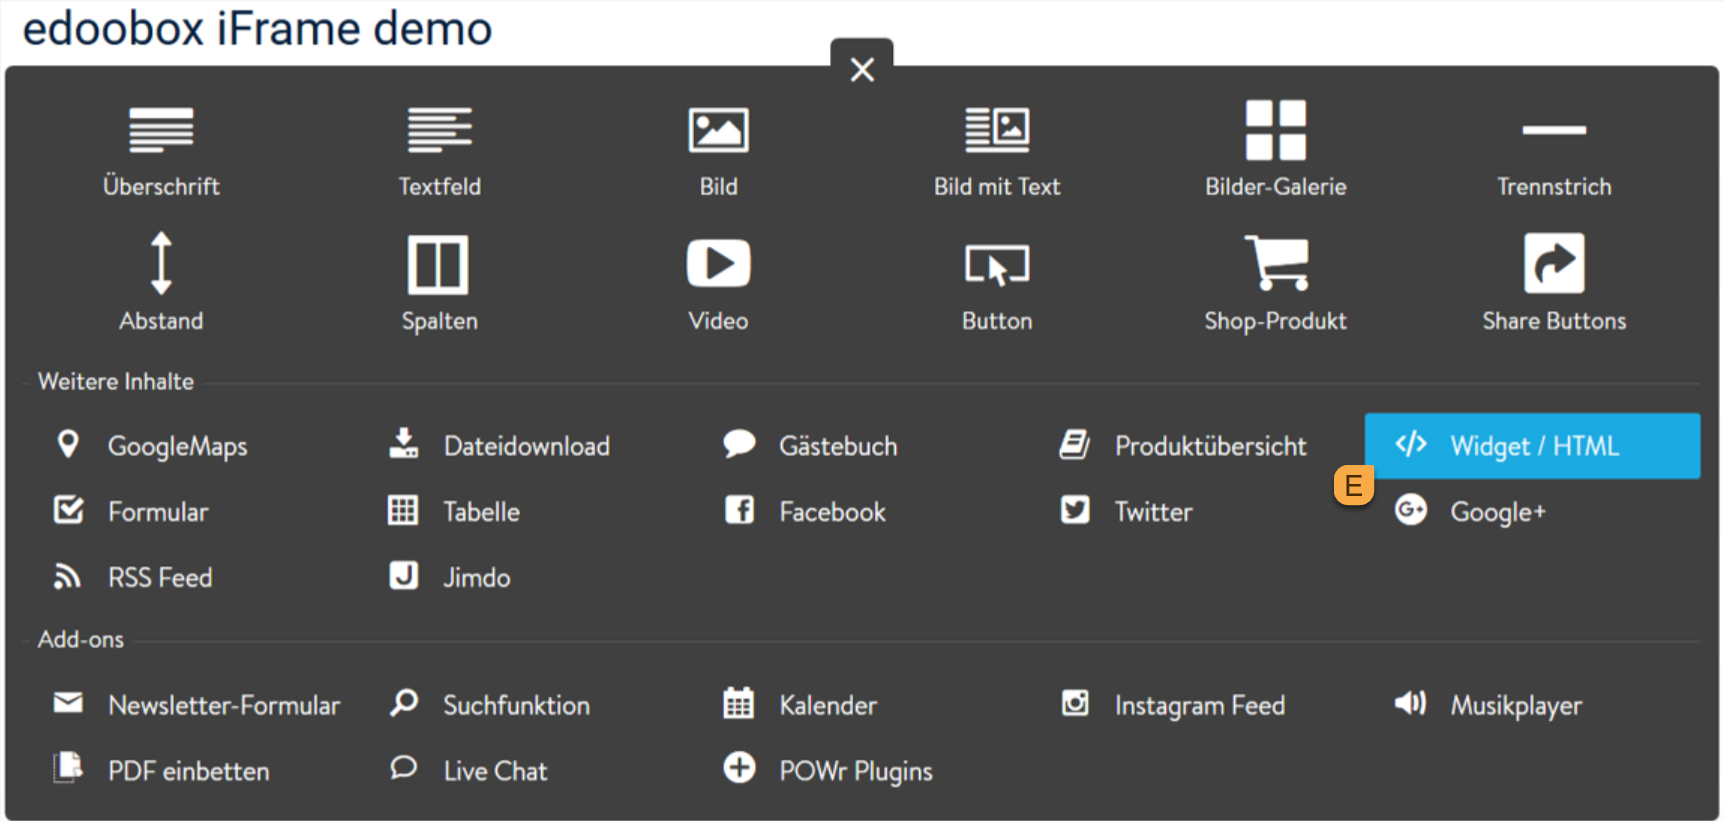Add an Überschrift heading element

[161, 148]
